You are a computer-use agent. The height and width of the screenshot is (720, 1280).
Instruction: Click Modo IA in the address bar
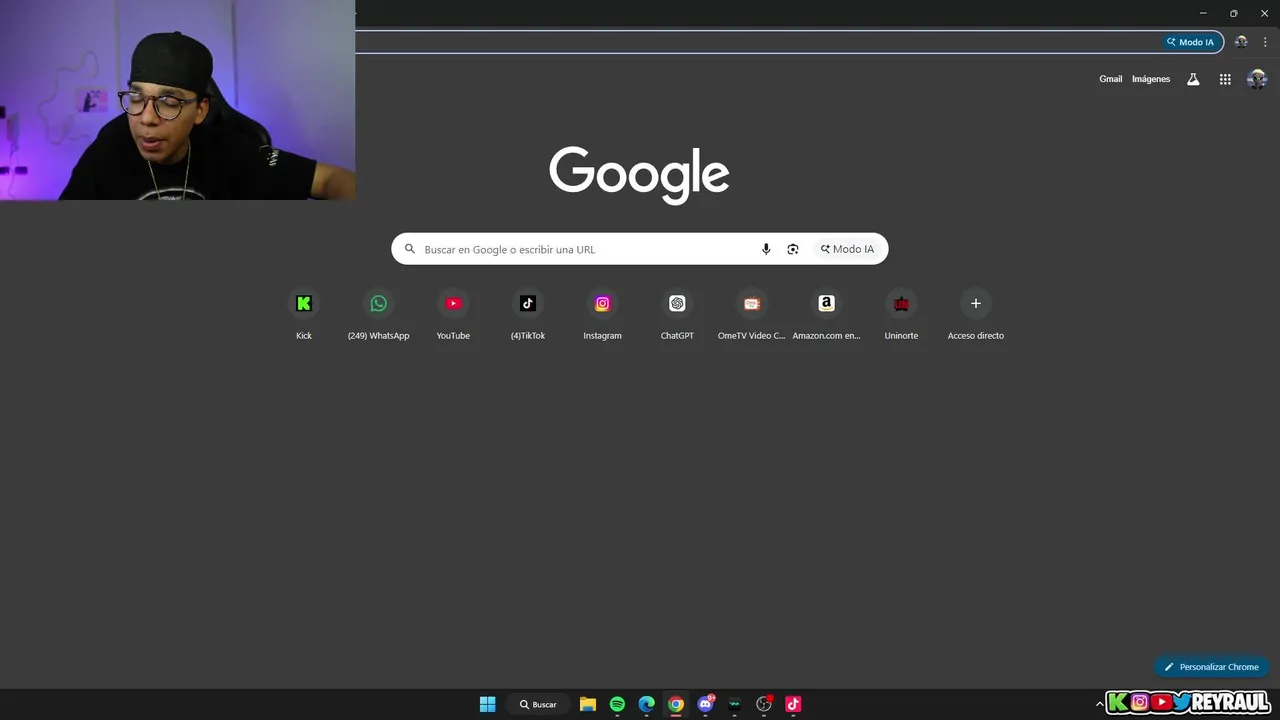pos(1191,42)
